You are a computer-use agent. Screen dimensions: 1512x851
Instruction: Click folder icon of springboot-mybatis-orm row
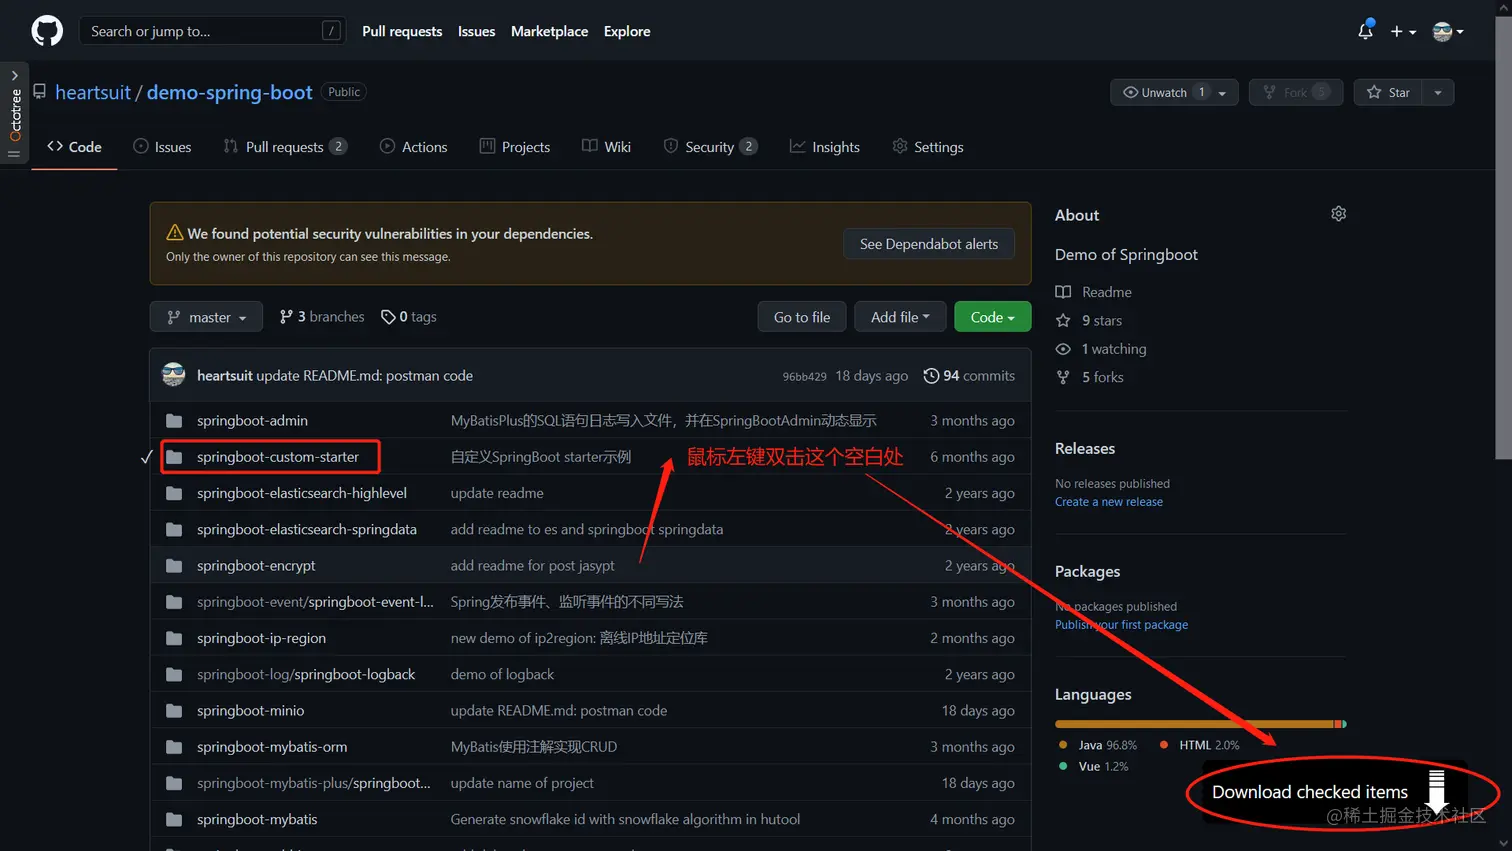tap(174, 747)
